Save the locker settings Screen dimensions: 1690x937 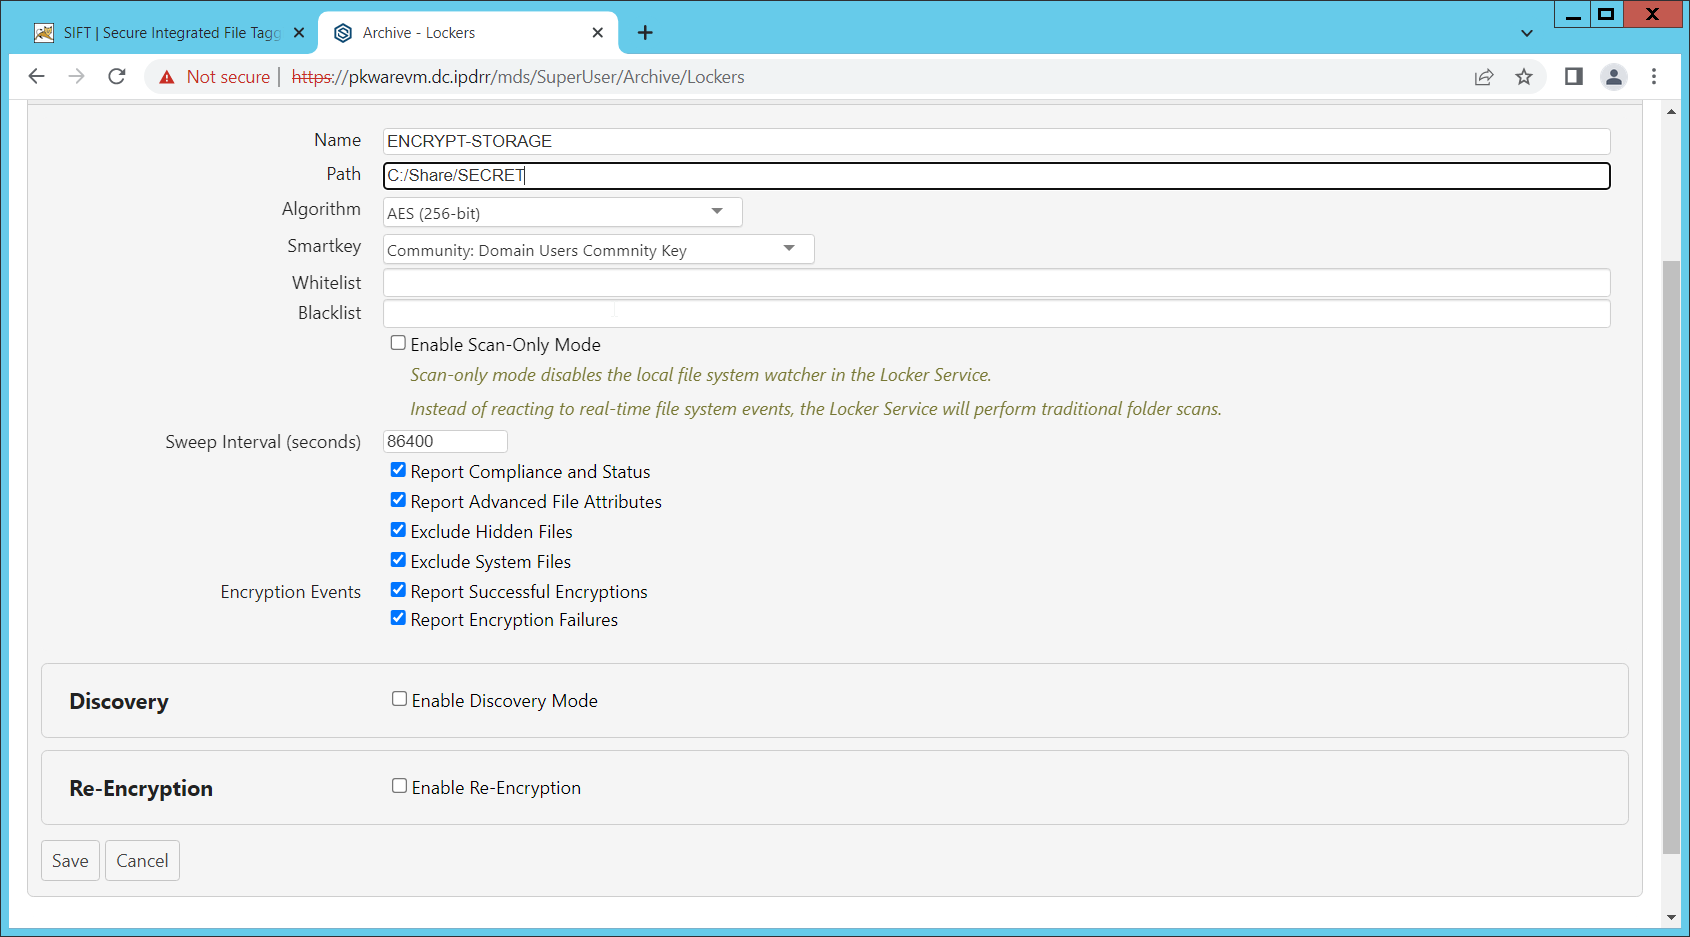[70, 861]
